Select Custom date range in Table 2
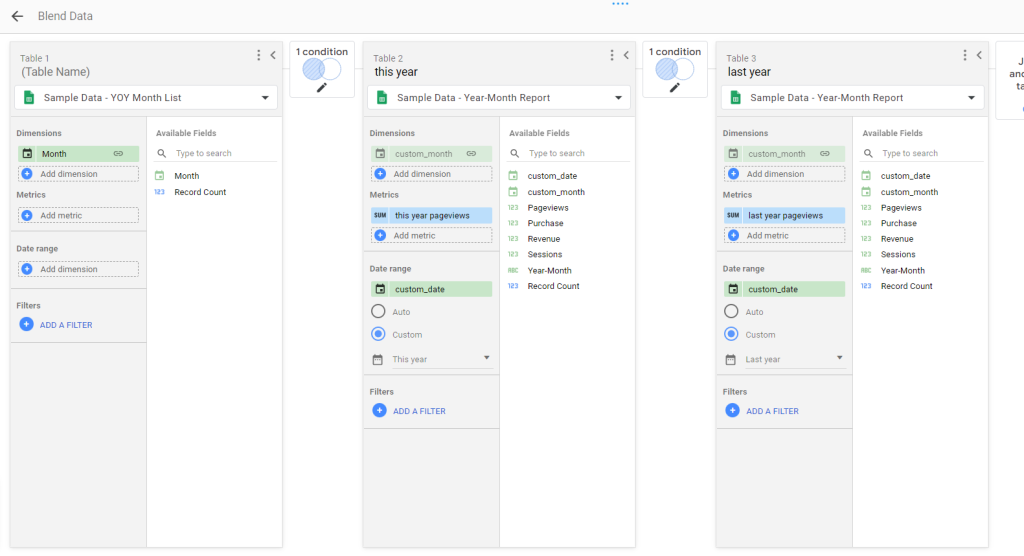This screenshot has height=556, width=1024. [x=378, y=335]
